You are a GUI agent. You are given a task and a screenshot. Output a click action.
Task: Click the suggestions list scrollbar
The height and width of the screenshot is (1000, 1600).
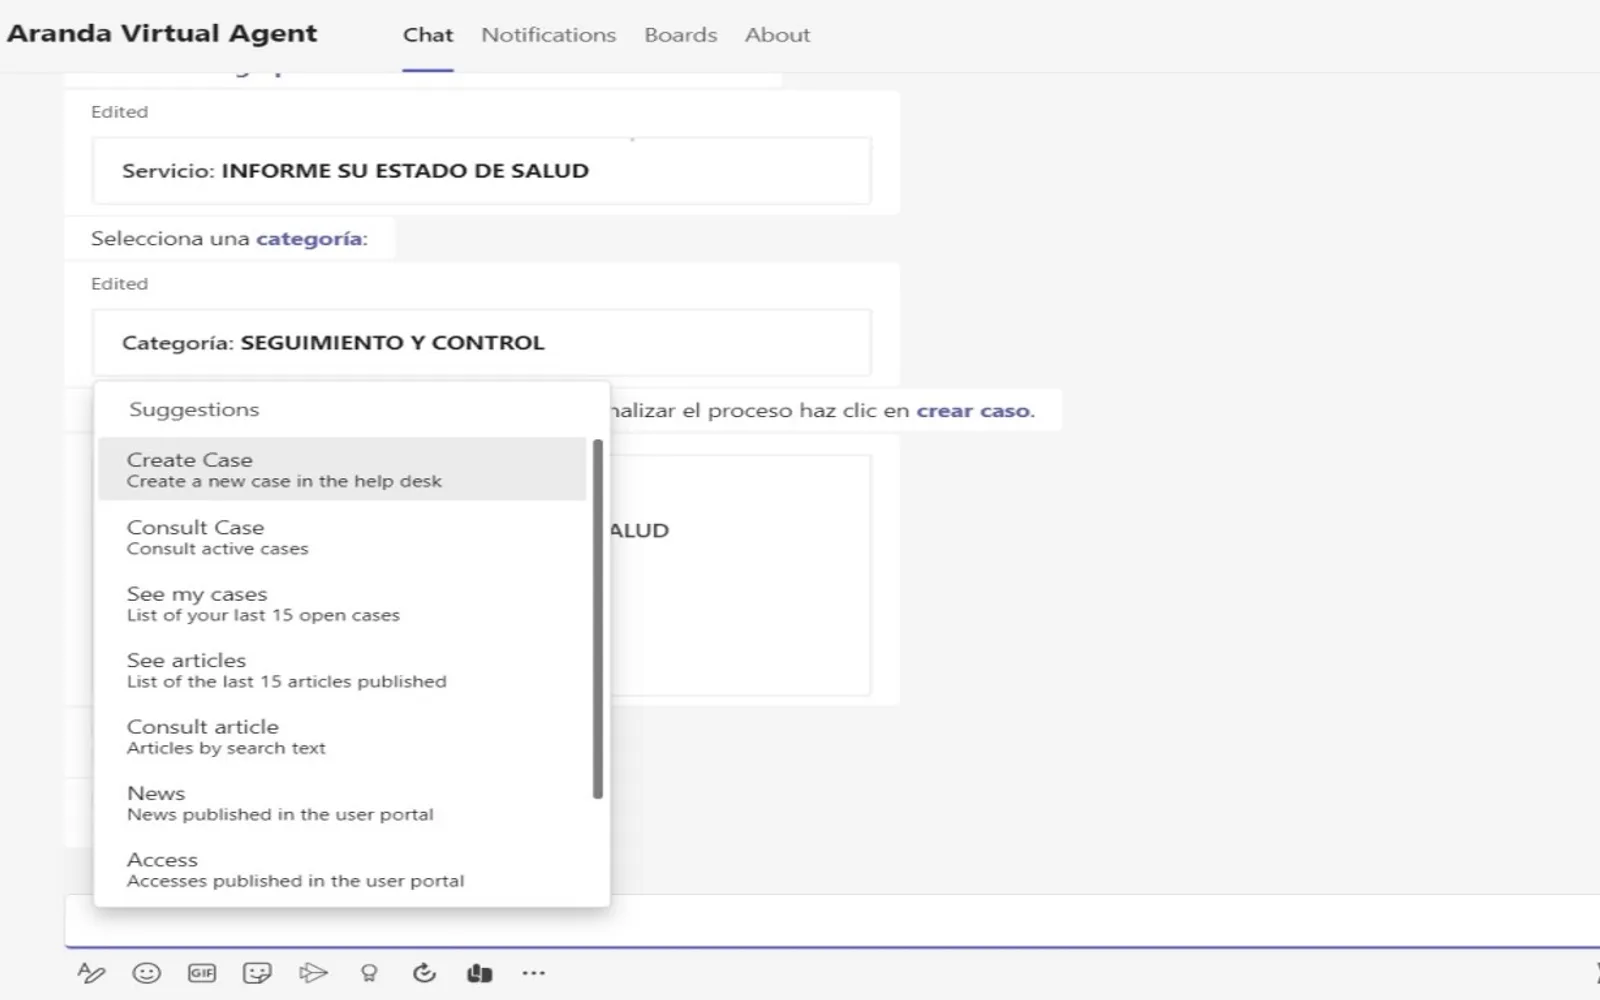point(598,619)
